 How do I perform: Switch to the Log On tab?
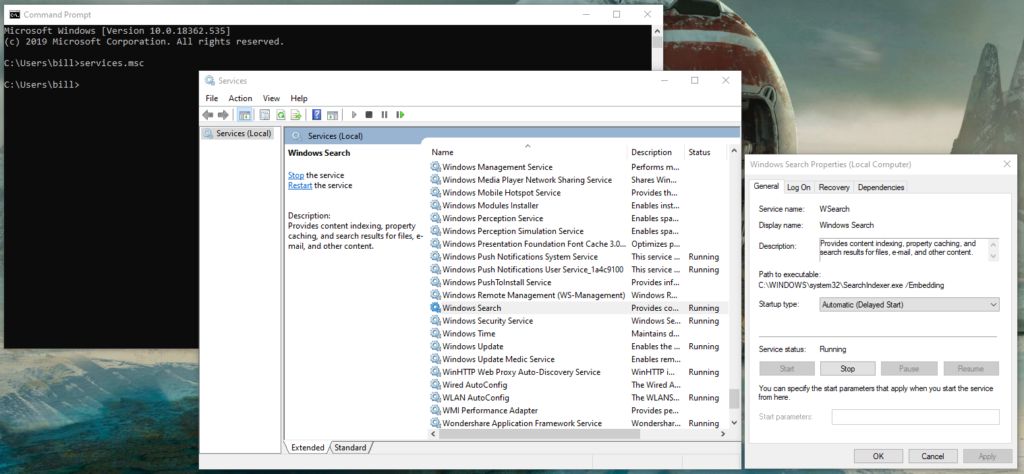point(799,187)
